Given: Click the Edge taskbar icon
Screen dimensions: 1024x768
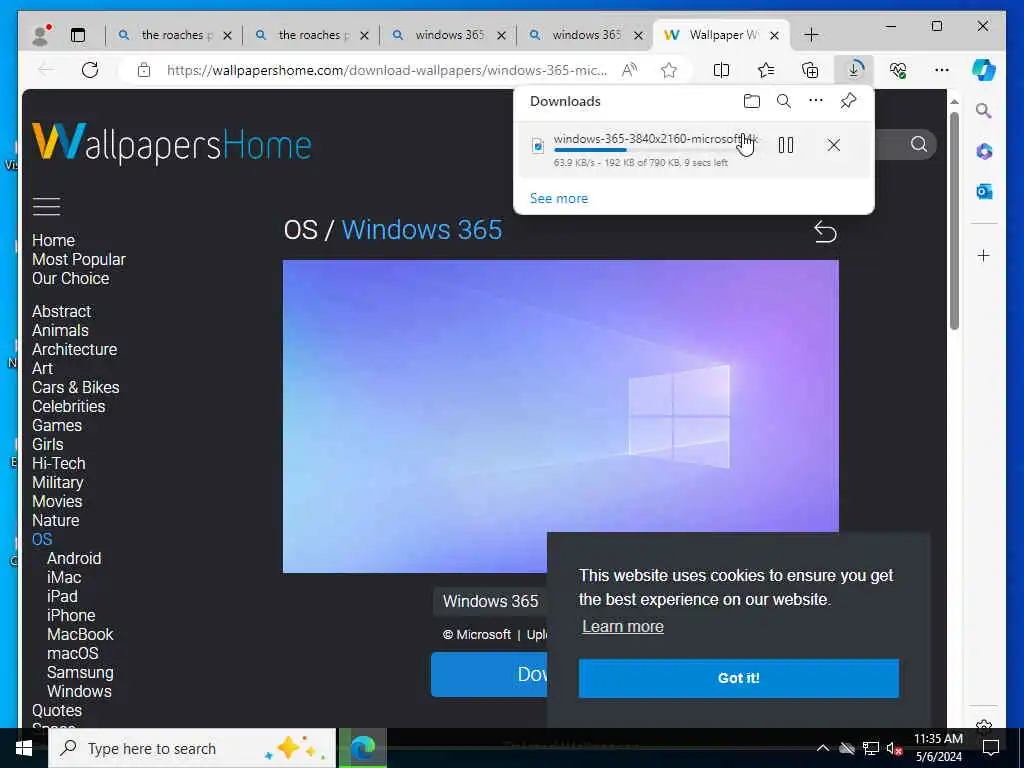Looking at the screenshot, I should tap(362, 748).
